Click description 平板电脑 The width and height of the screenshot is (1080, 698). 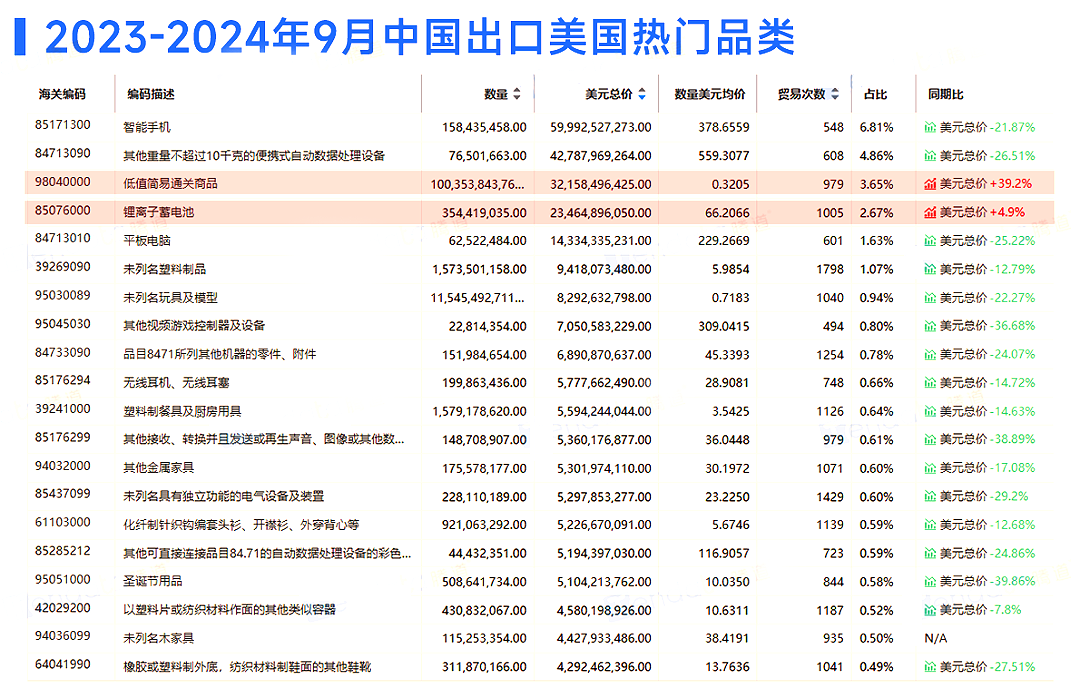(x=147, y=240)
